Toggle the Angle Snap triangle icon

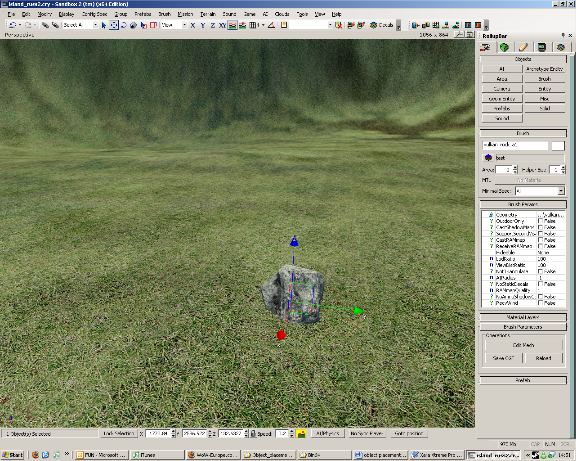[271, 25]
